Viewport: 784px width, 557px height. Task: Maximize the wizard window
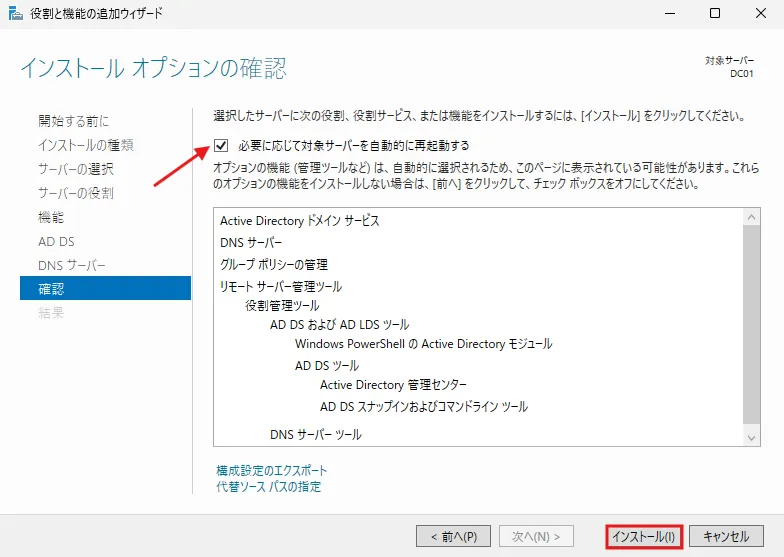point(715,14)
